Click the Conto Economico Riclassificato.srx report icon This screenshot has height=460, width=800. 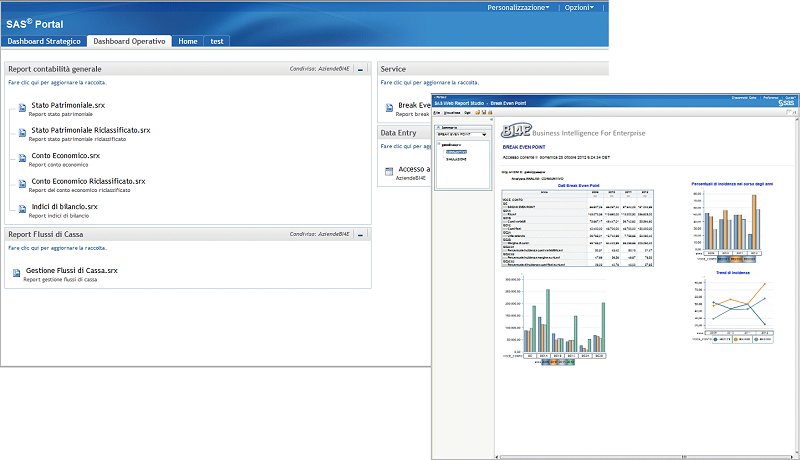point(22,184)
